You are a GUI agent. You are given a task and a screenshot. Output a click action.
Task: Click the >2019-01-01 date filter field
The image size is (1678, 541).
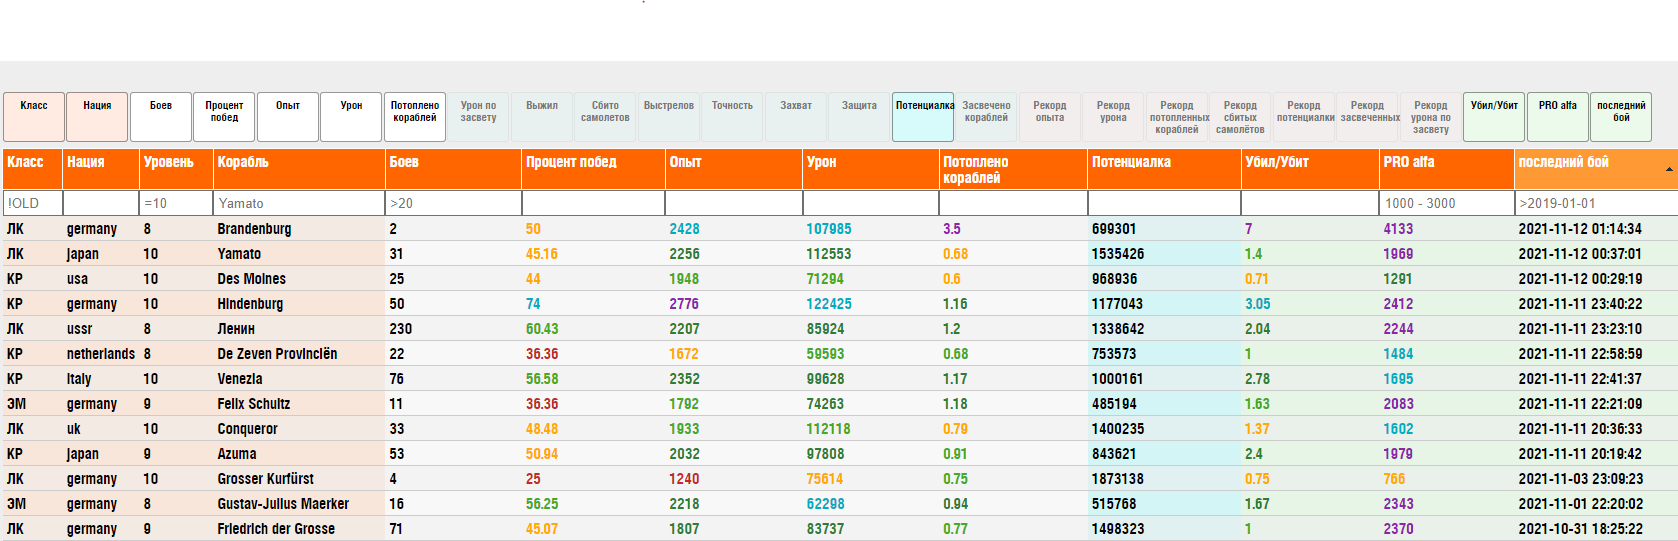coord(1595,203)
